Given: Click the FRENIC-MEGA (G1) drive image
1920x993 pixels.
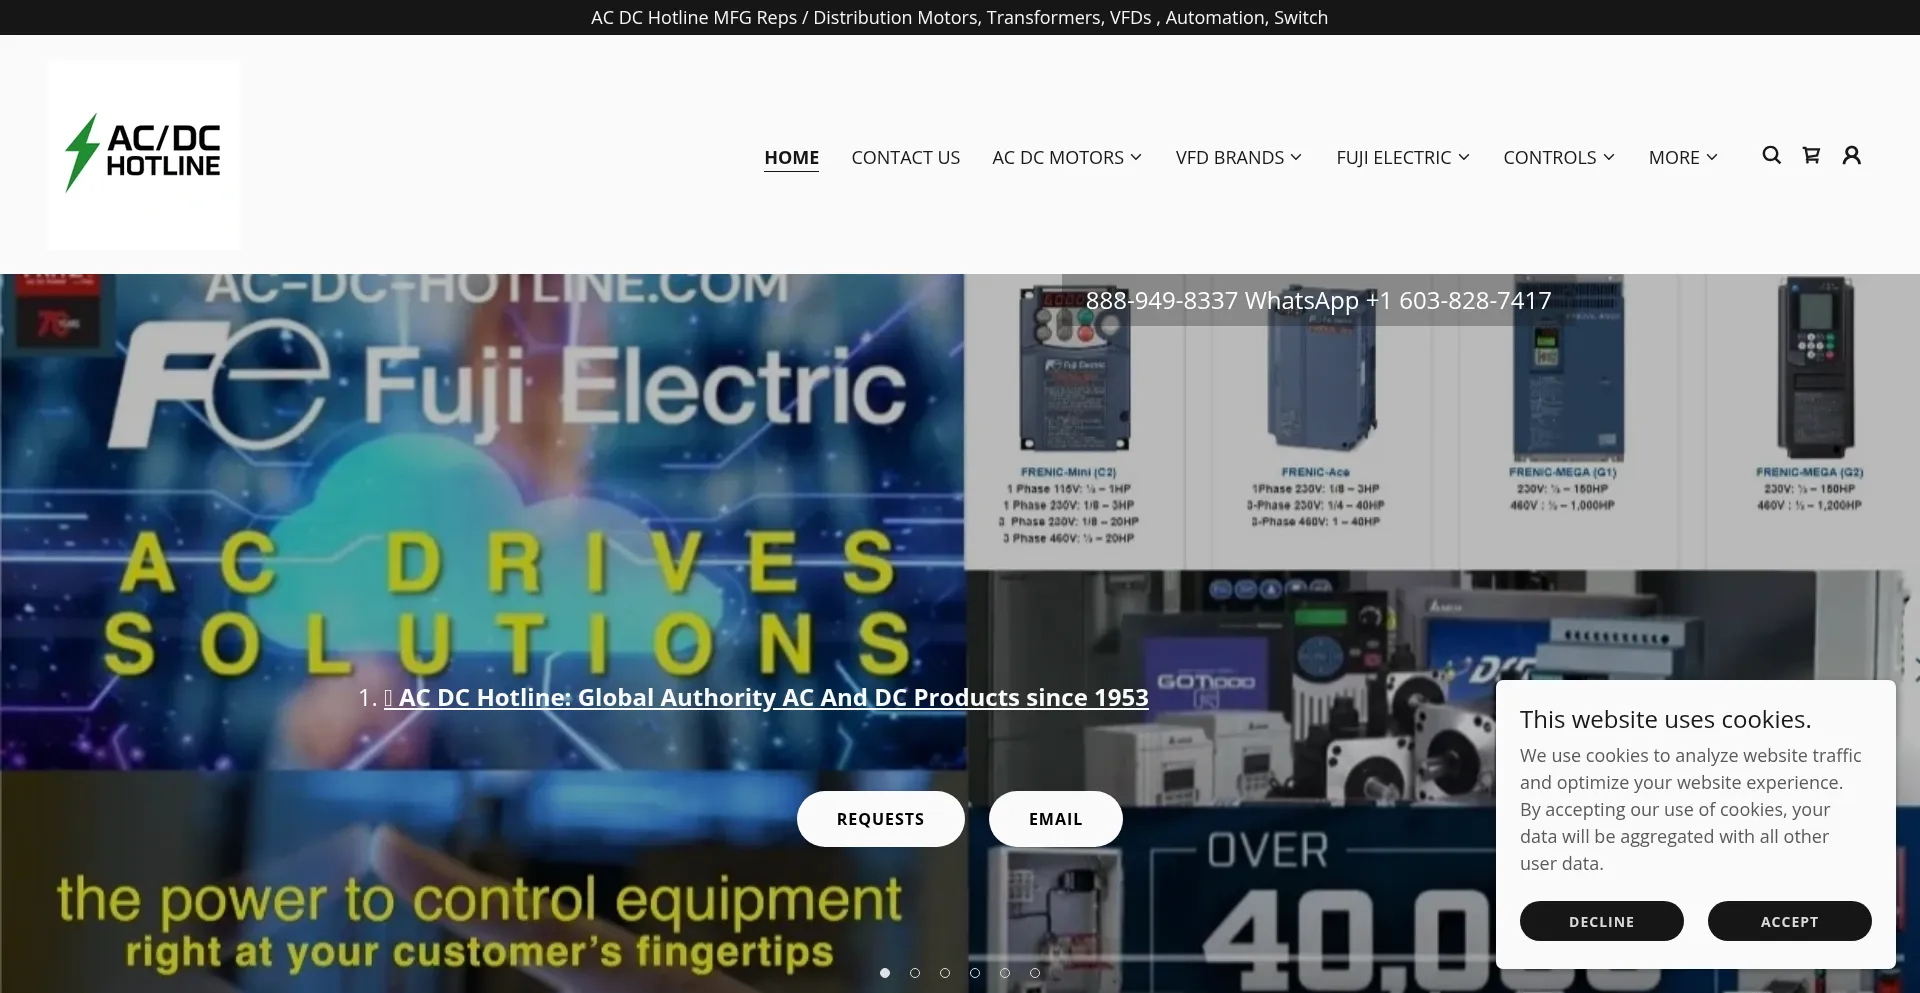Looking at the screenshot, I should (1566, 368).
